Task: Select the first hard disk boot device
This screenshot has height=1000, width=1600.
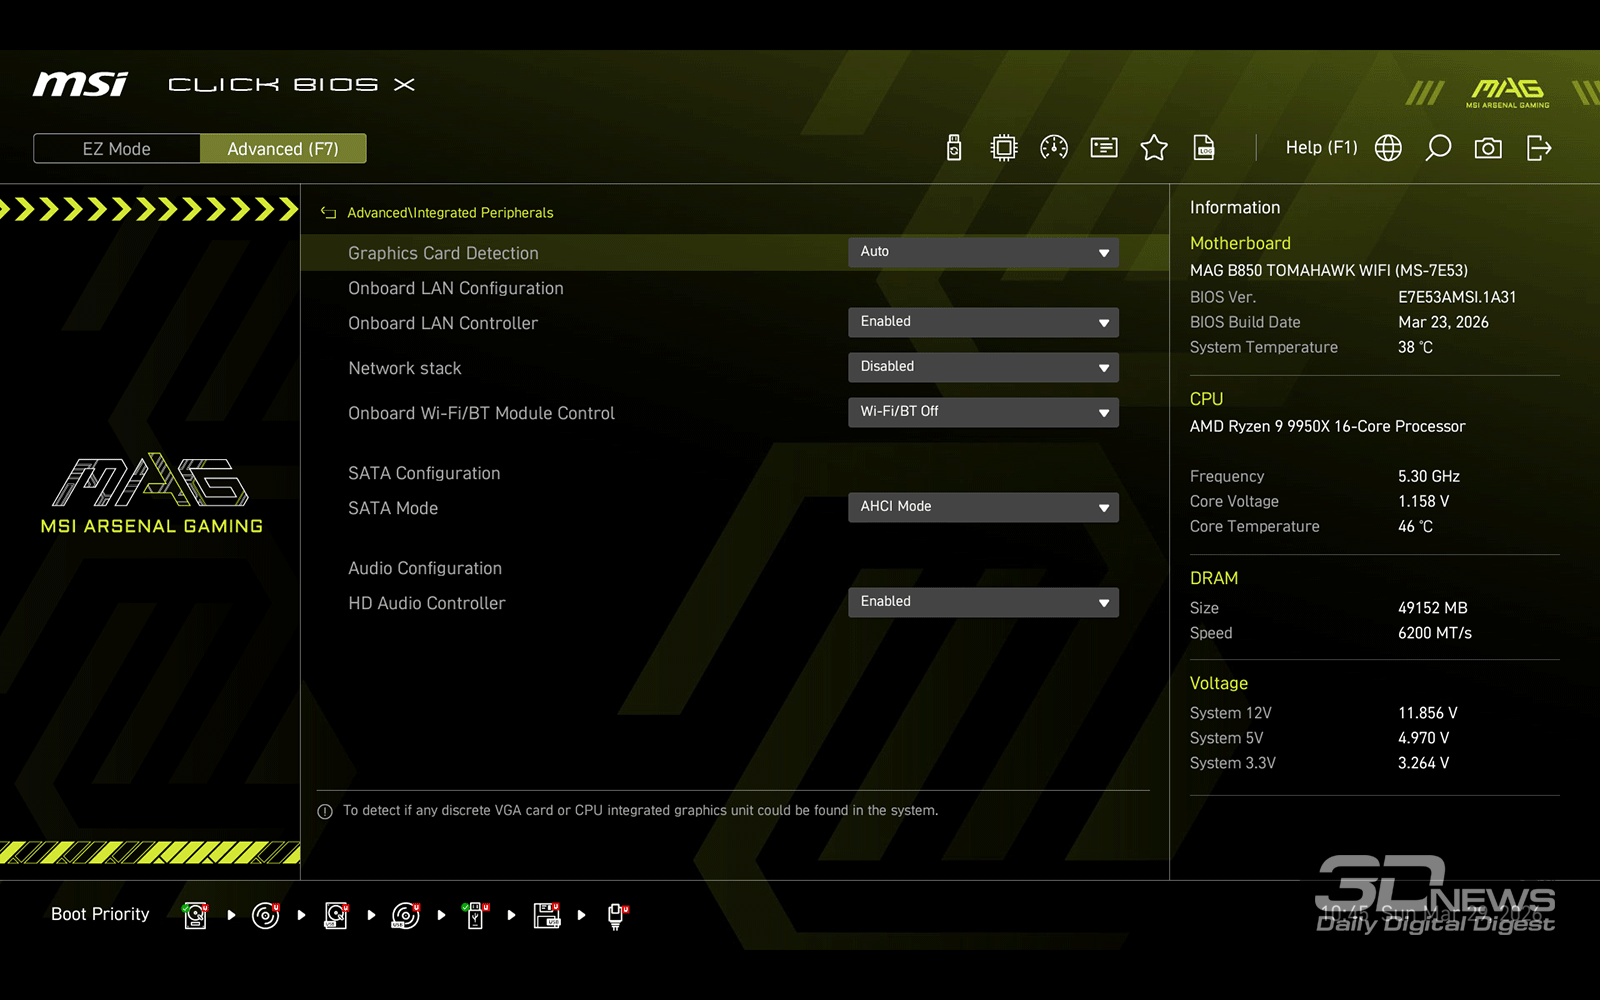Action: (196, 915)
